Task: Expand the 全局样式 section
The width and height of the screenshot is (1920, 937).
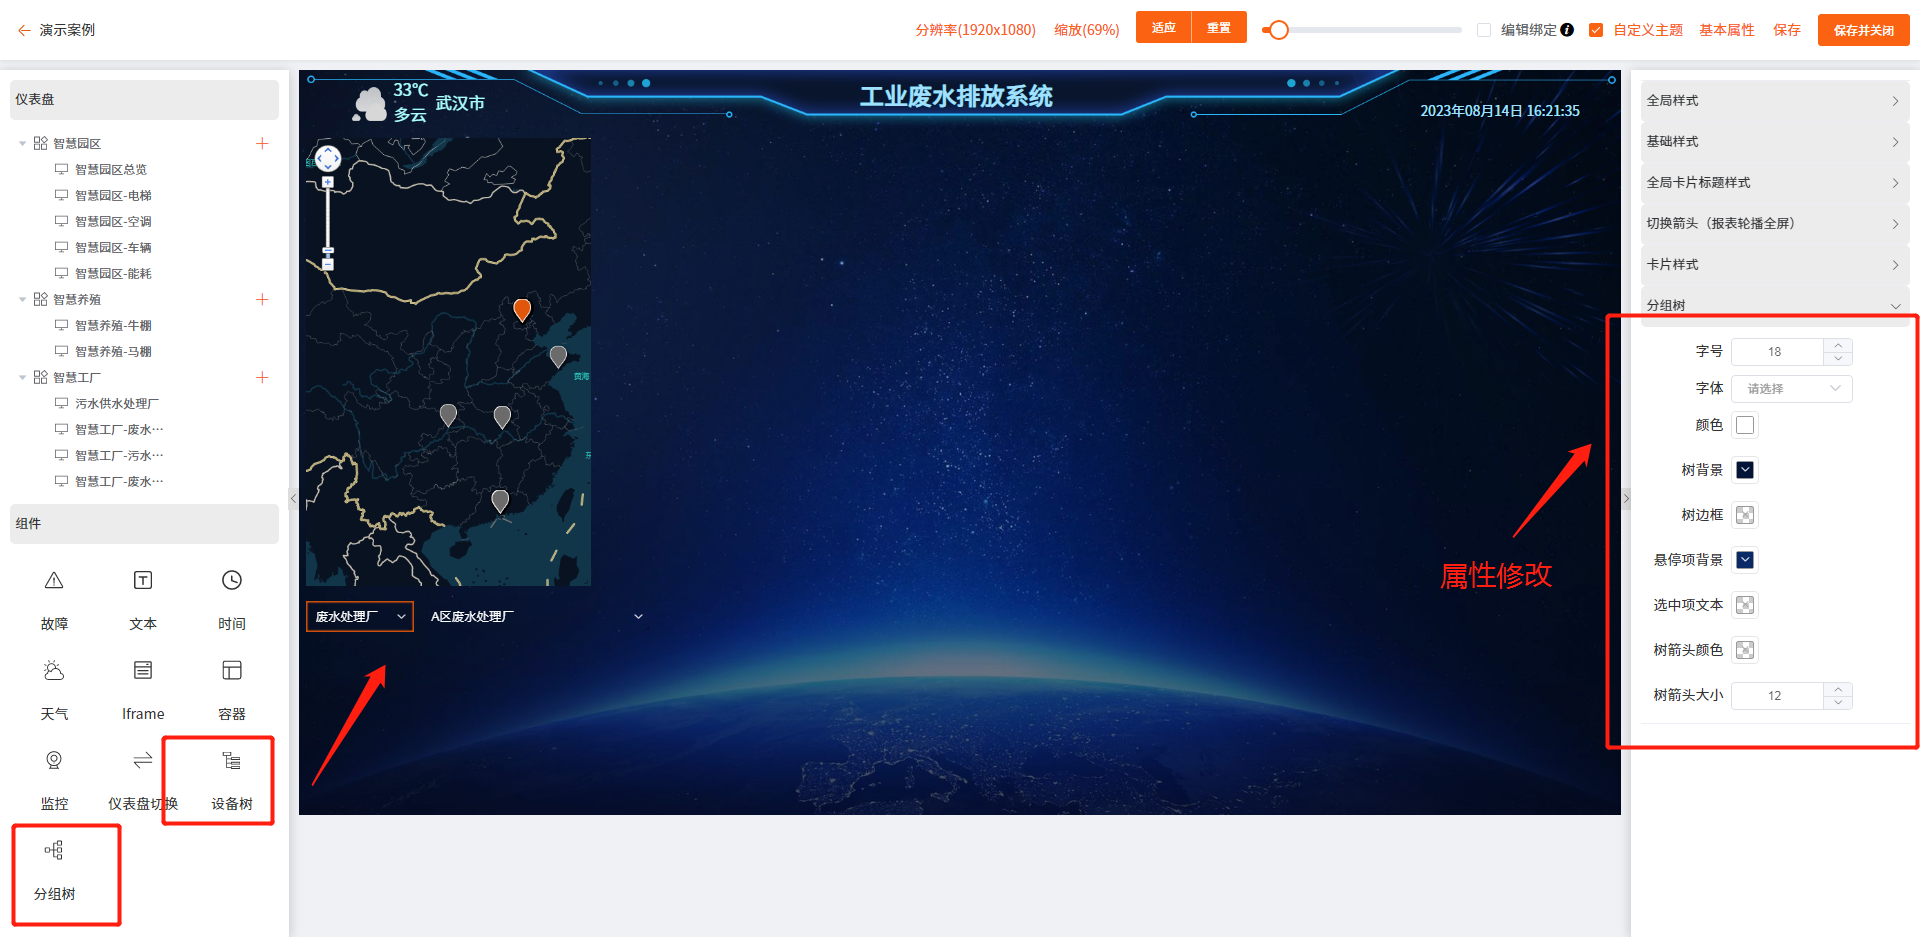Action: click(x=1775, y=101)
